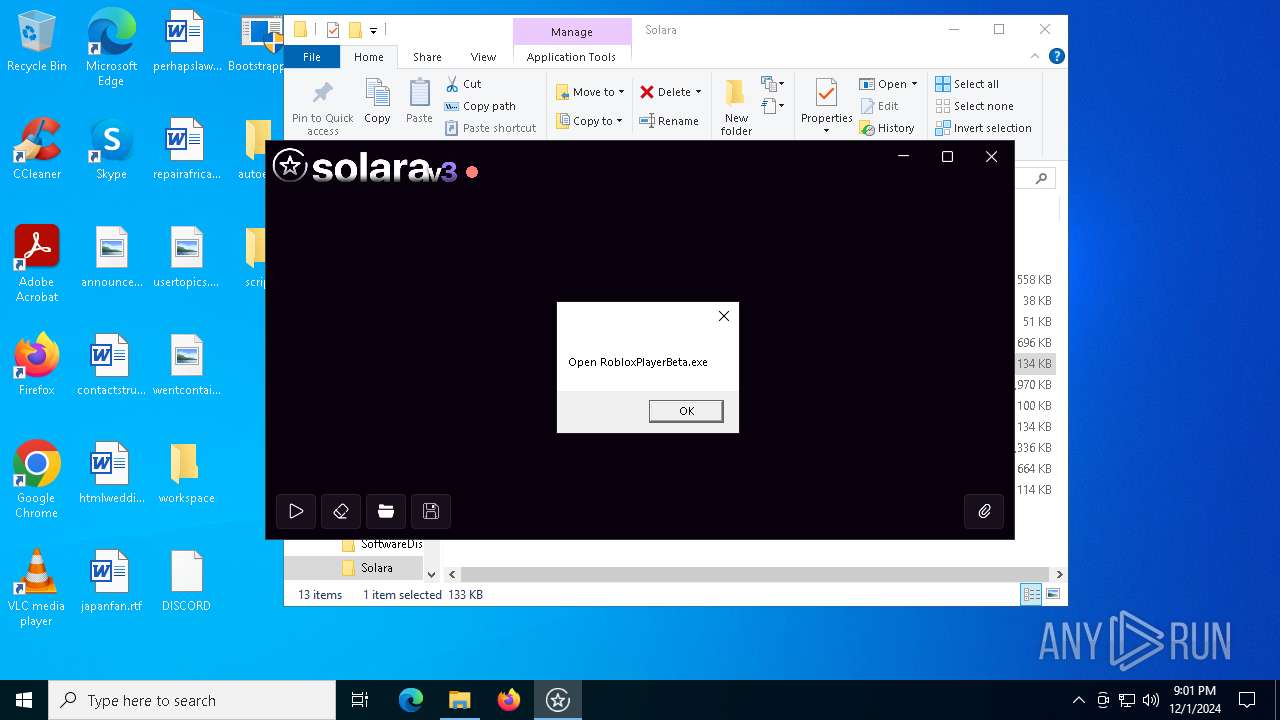1280x720 pixels.
Task: Click the Explorer Help question icon
Action: (1056, 56)
